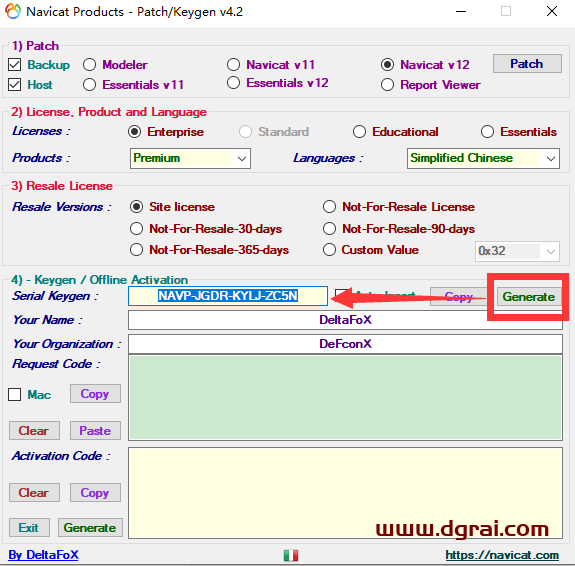The image size is (575, 566).
Task: Click inside the green Request Code box
Action: click(345, 398)
